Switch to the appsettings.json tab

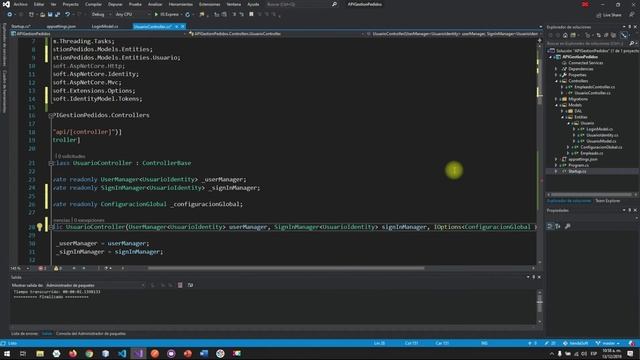click(61, 26)
